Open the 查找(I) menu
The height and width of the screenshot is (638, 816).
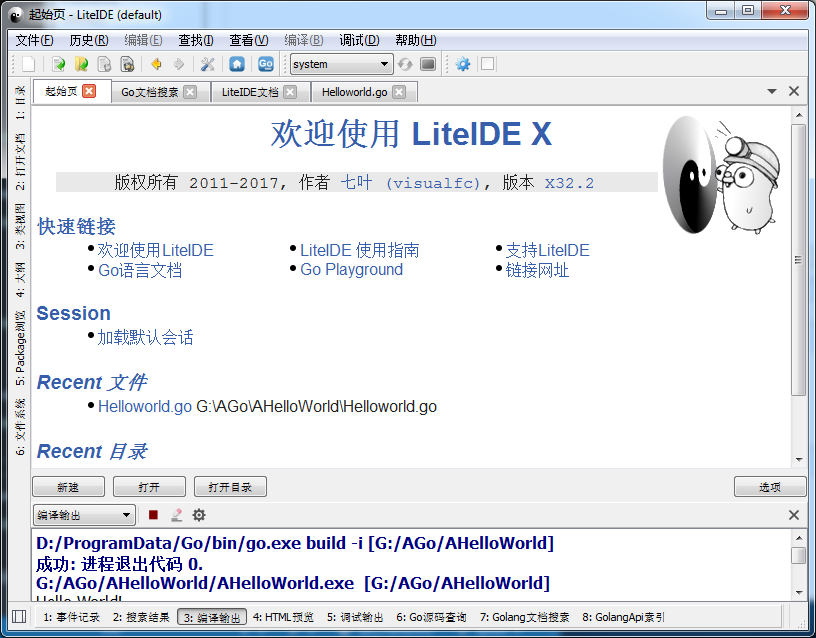(196, 40)
